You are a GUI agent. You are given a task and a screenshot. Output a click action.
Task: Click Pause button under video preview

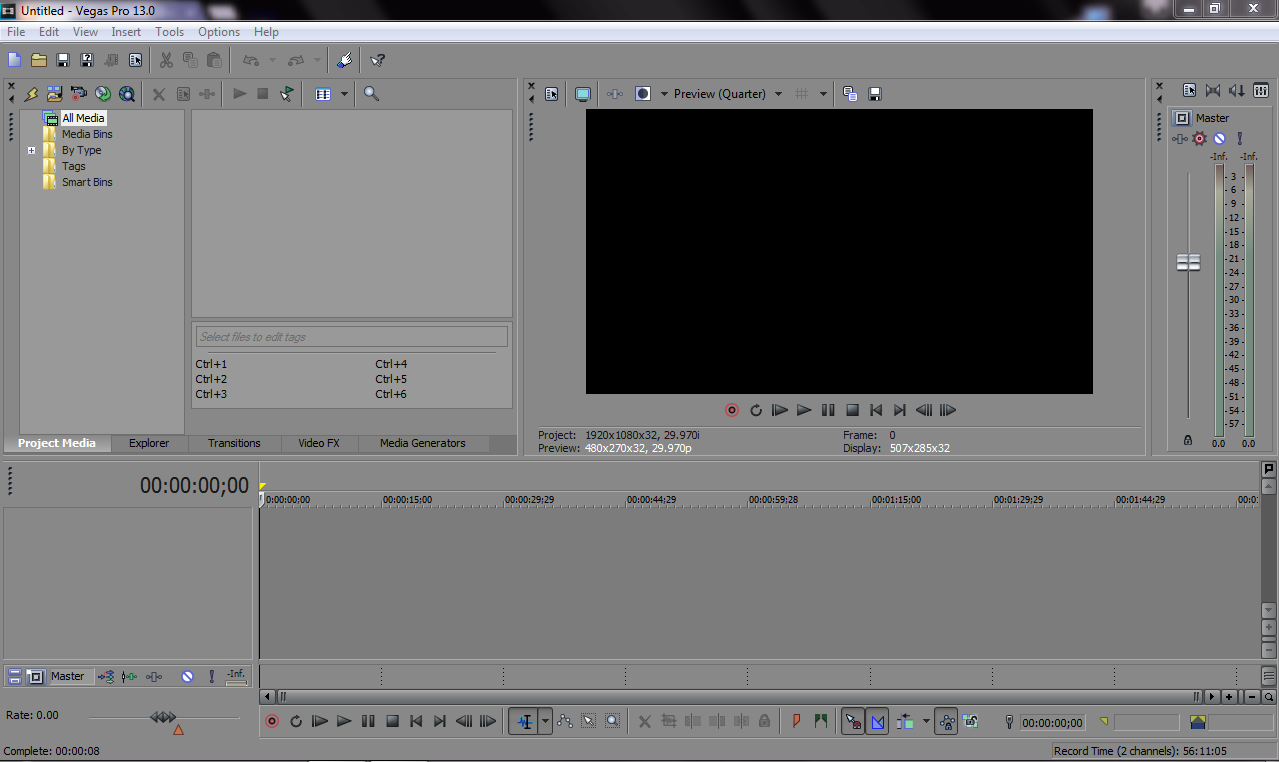click(828, 410)
